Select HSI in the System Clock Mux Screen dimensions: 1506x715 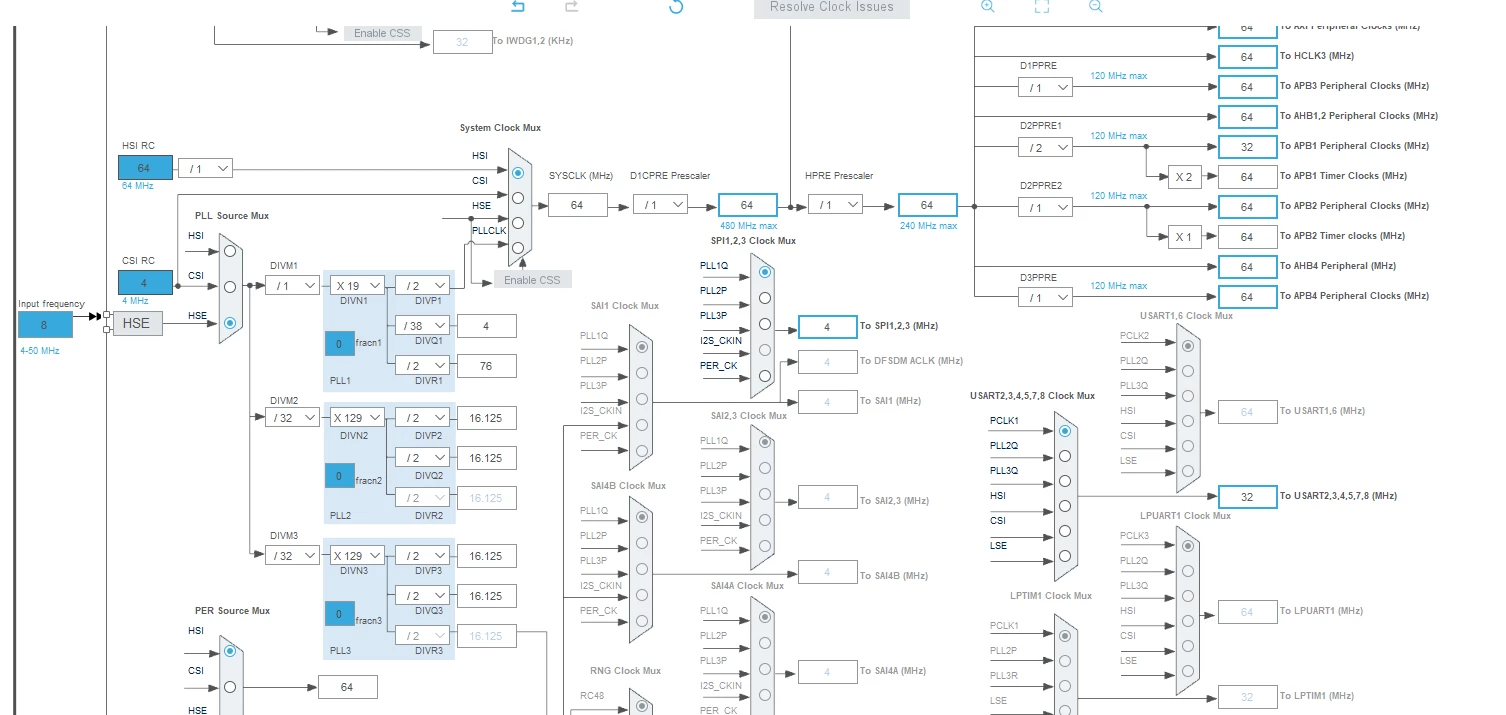[517, 173]
